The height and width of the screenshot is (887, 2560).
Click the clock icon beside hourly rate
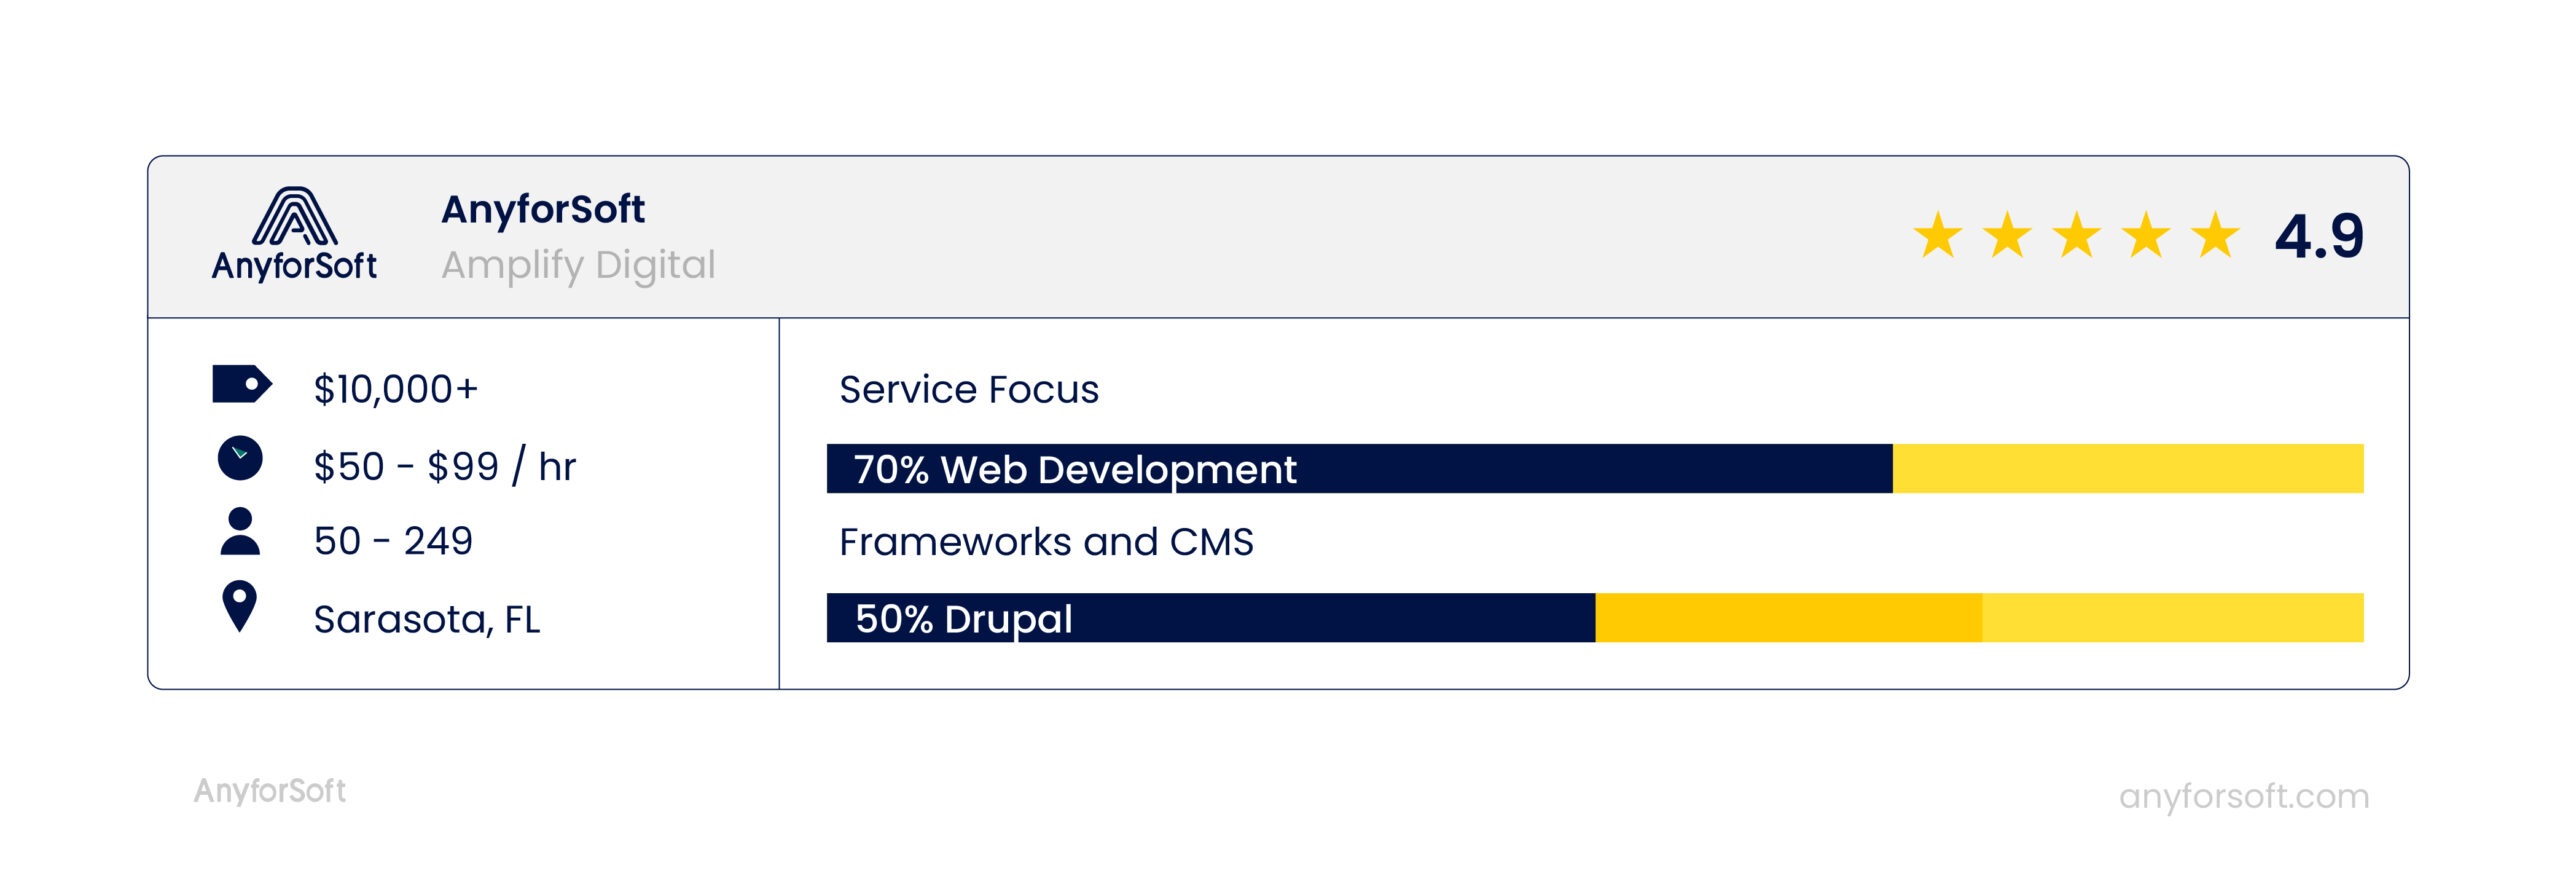pyautogui.click(x=240, y=459)
